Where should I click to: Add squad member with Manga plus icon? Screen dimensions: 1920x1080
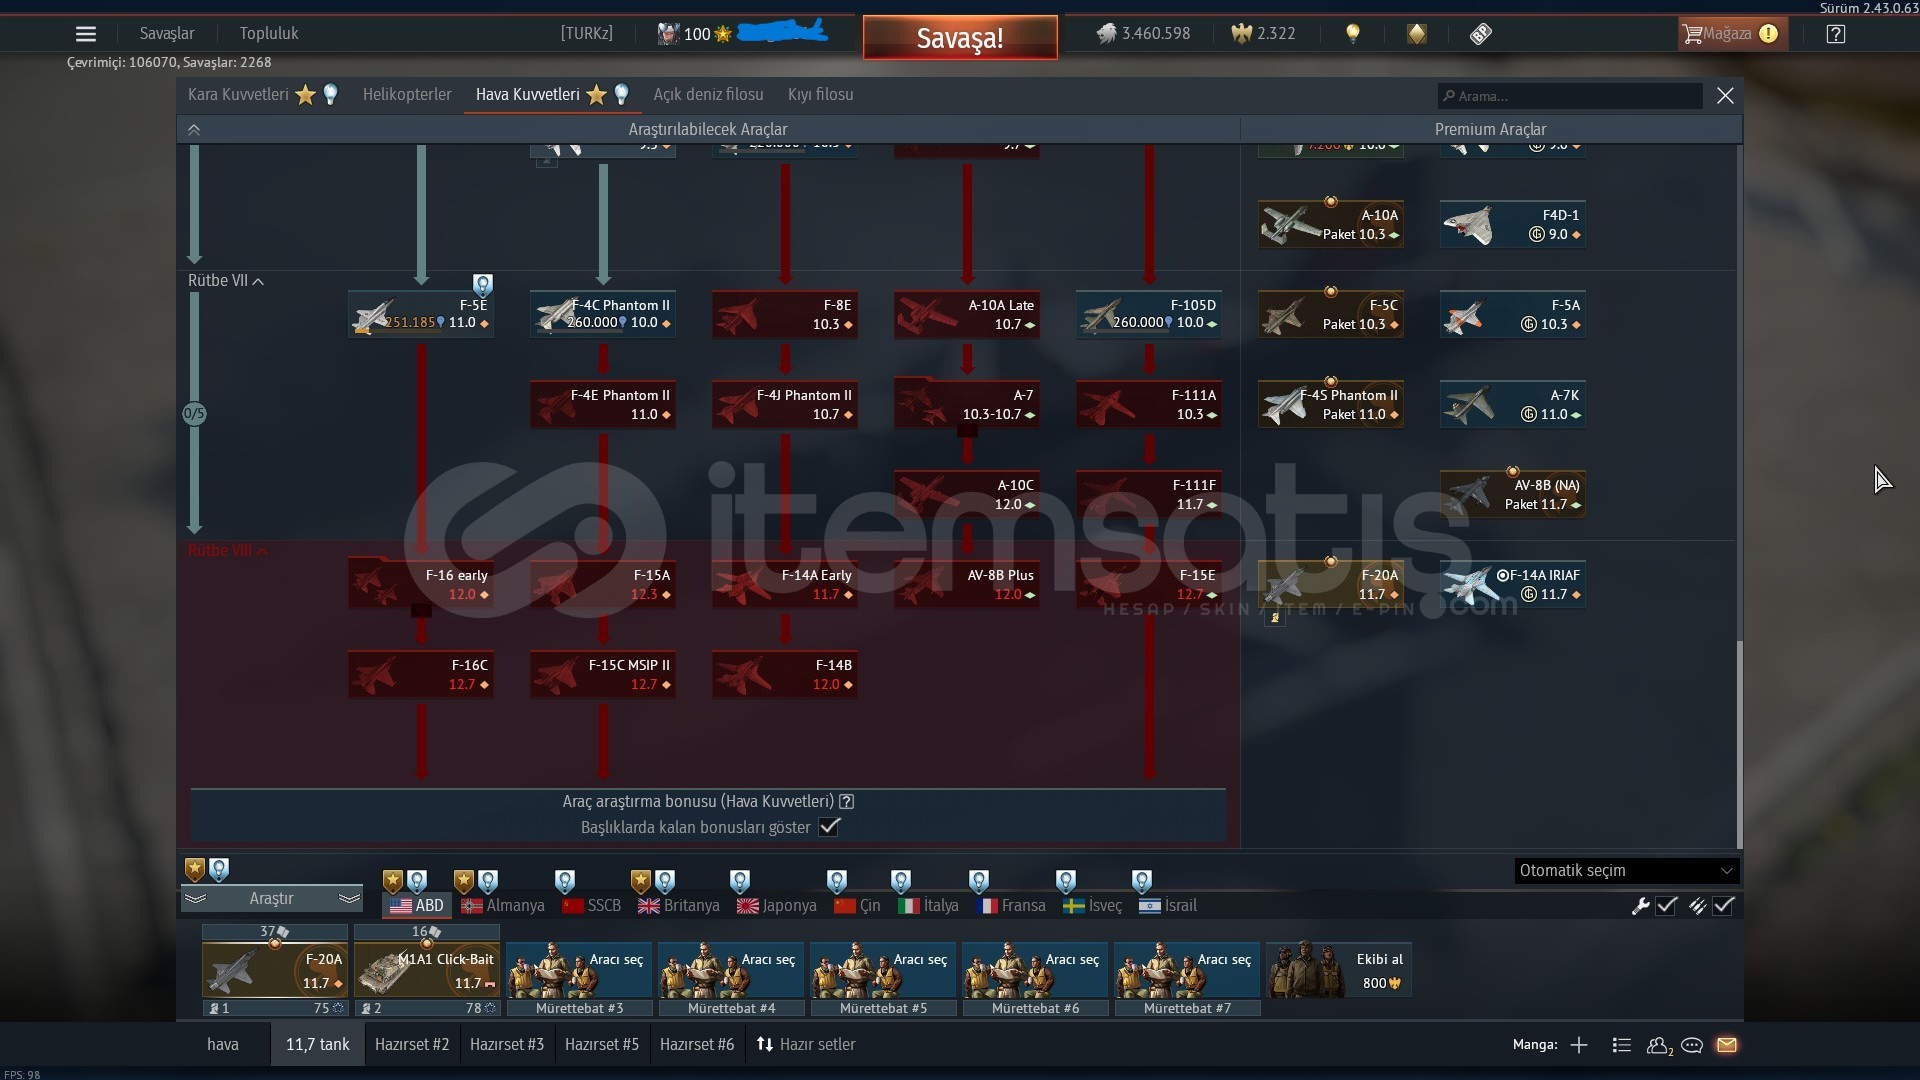(x=1579, y=1045)
